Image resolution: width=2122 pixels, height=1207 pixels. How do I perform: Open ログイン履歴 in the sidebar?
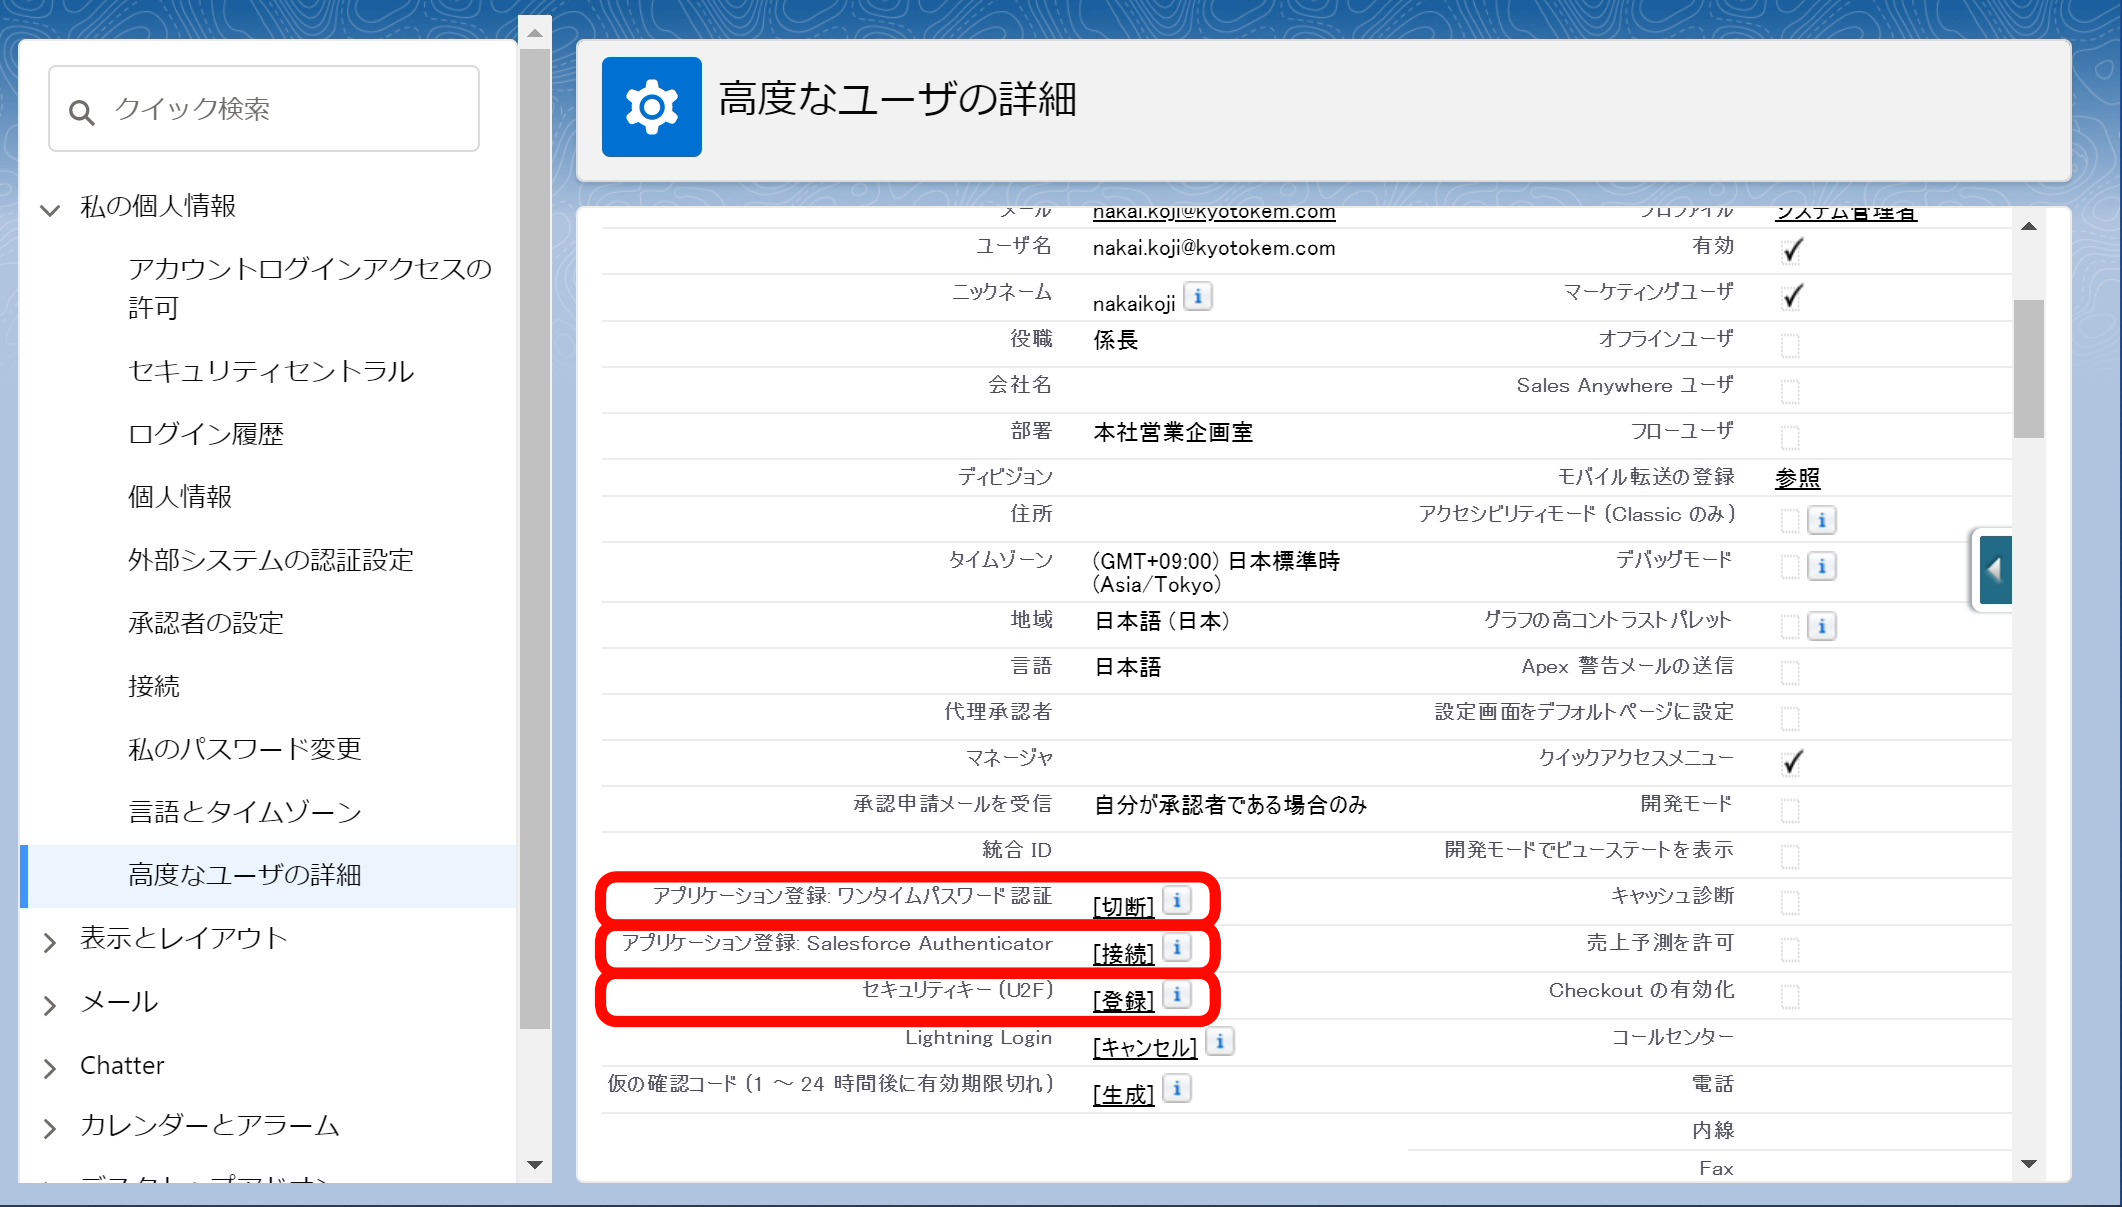(206, 434)
